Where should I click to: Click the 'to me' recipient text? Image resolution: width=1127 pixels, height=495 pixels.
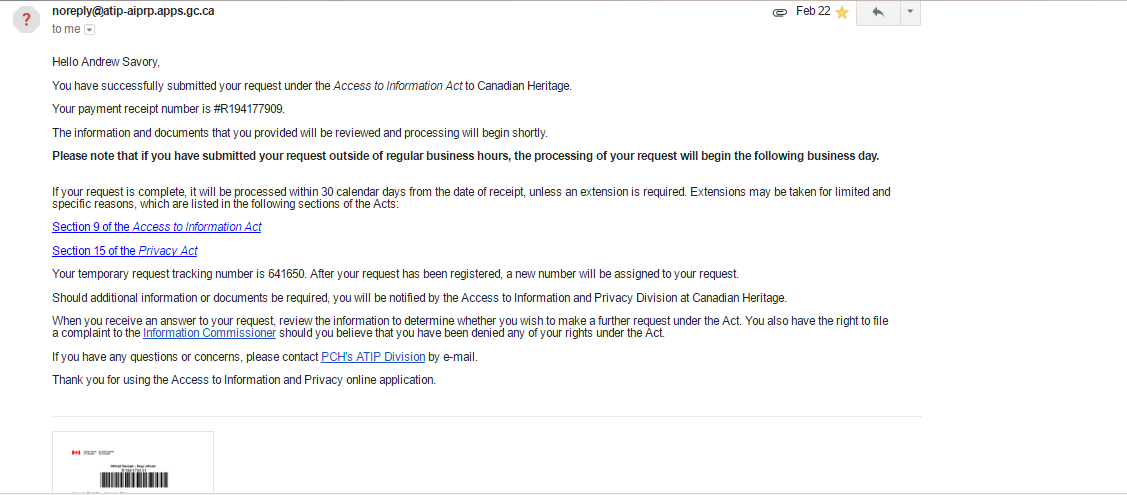click(66, 30)
